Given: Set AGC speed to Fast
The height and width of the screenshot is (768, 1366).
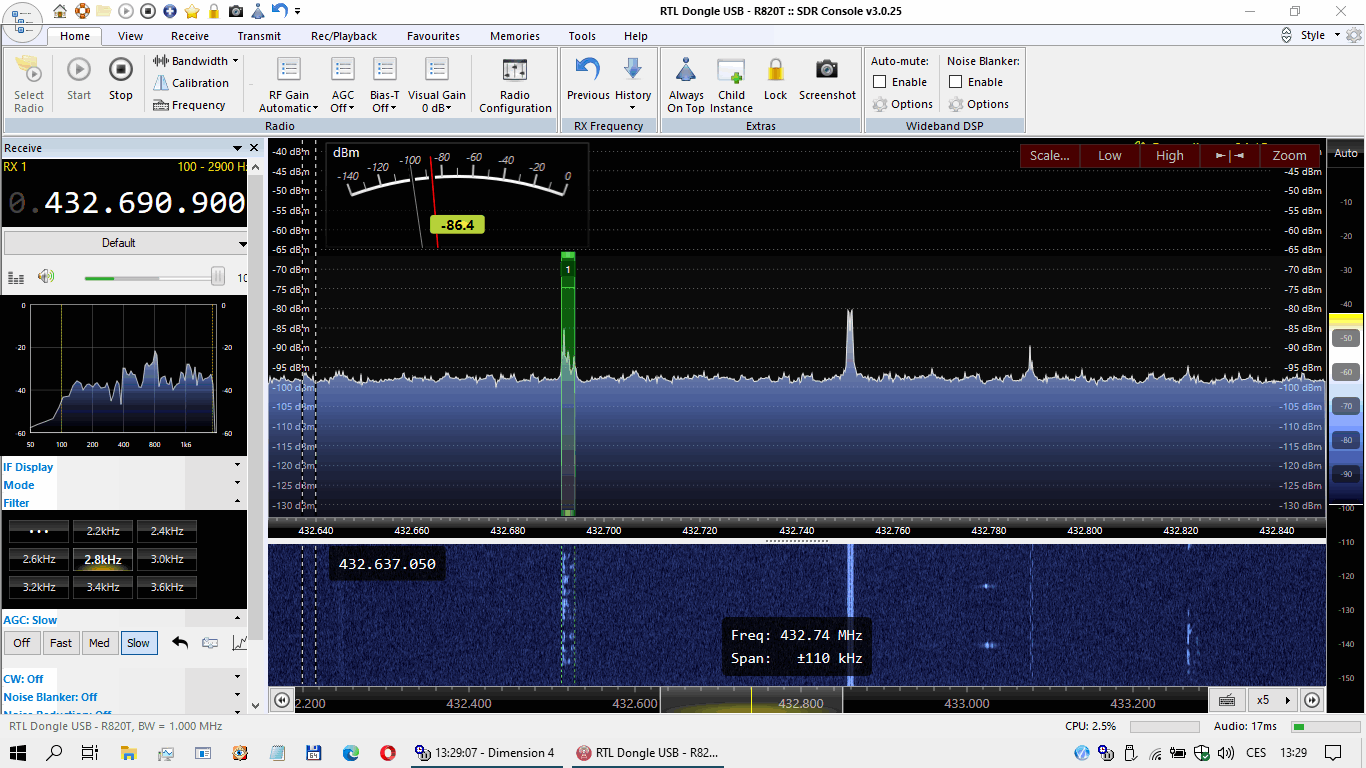Looking at the screenshot, I should click(x=61, y=643).
